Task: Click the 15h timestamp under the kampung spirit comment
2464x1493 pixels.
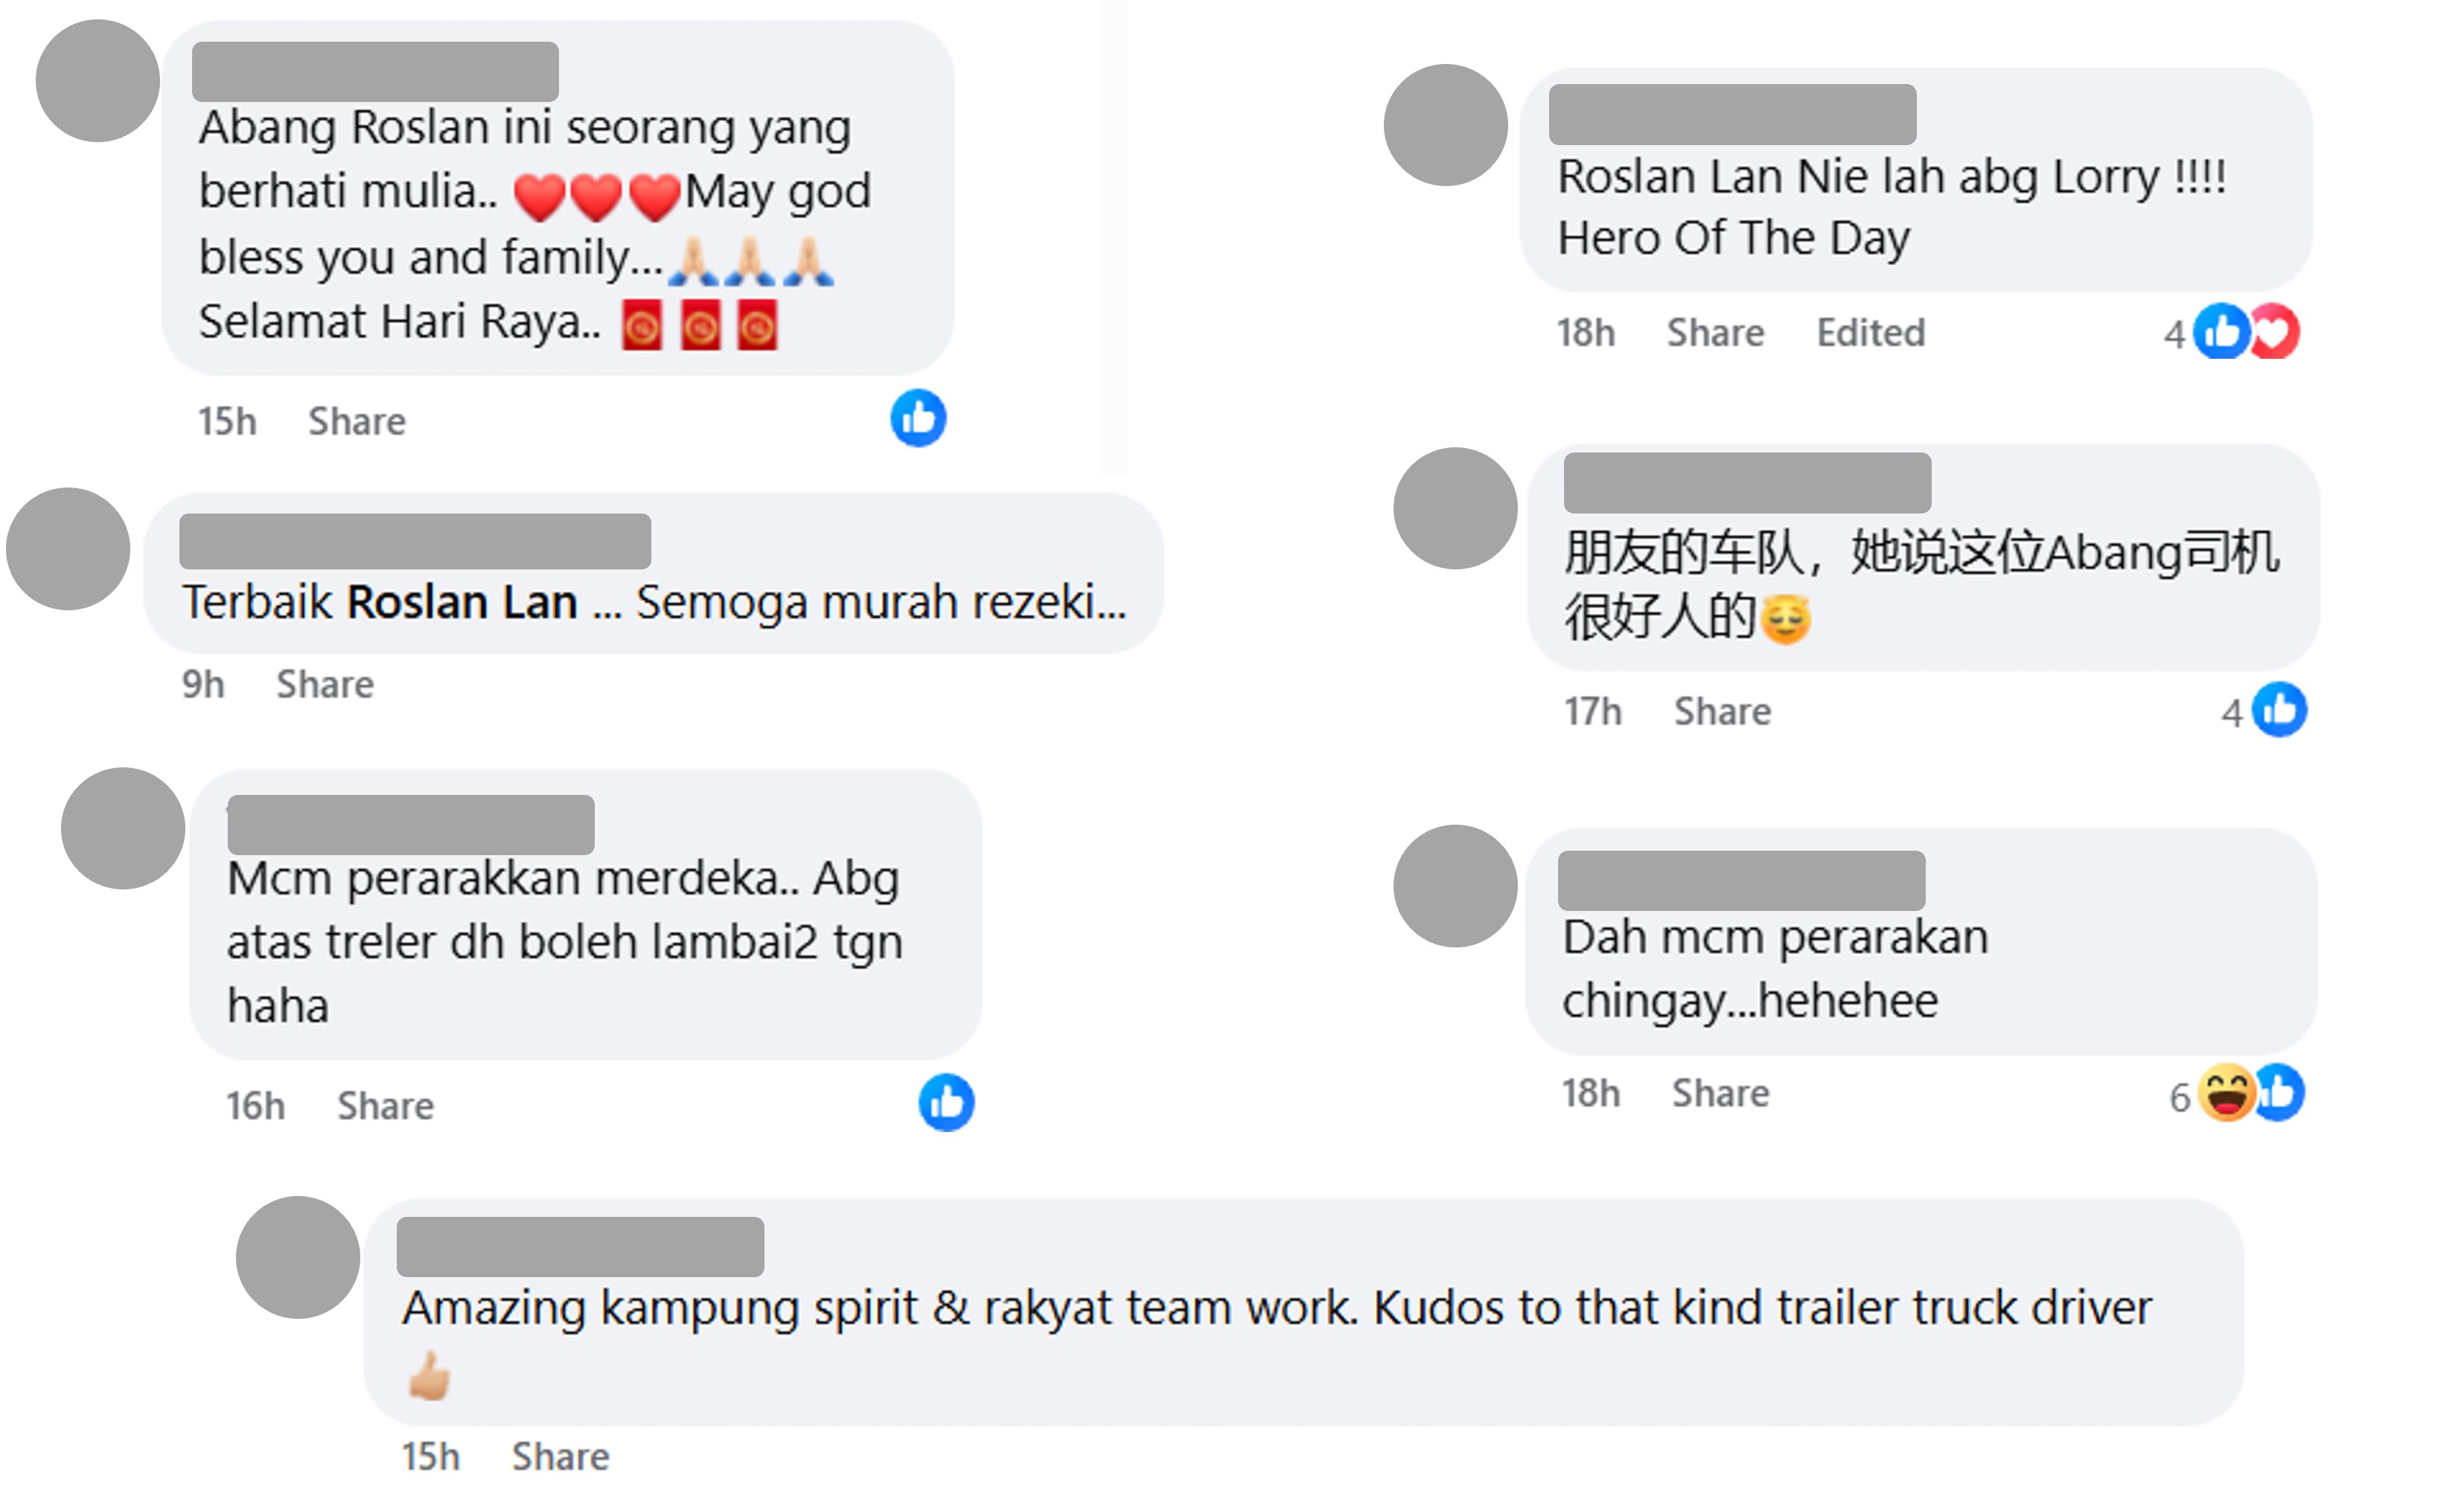Action: (431, 1456)
